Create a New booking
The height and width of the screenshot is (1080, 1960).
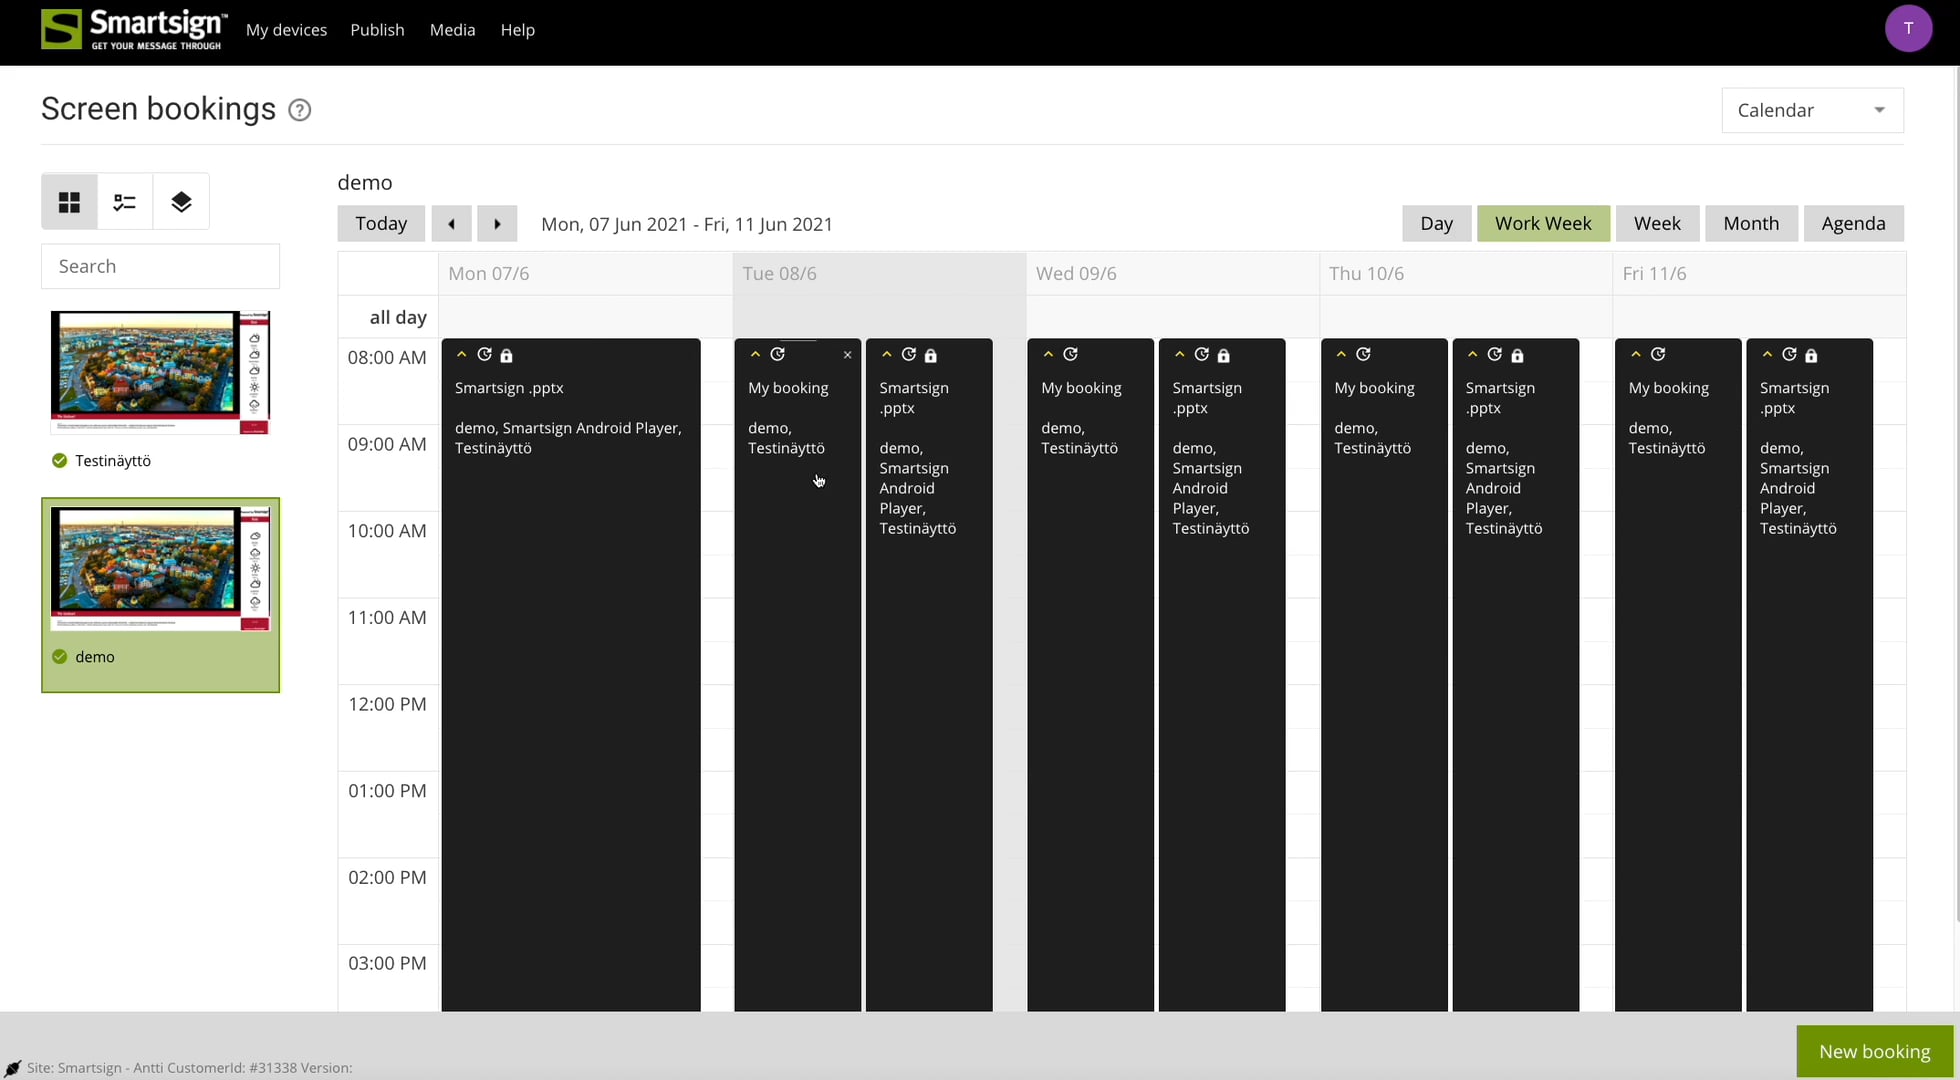(1874, 1051)
